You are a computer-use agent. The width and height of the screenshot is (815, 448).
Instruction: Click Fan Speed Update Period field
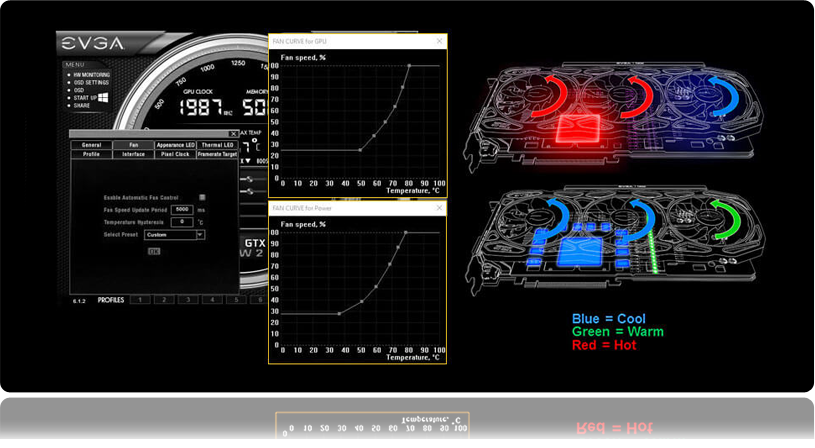click(182, 209)
